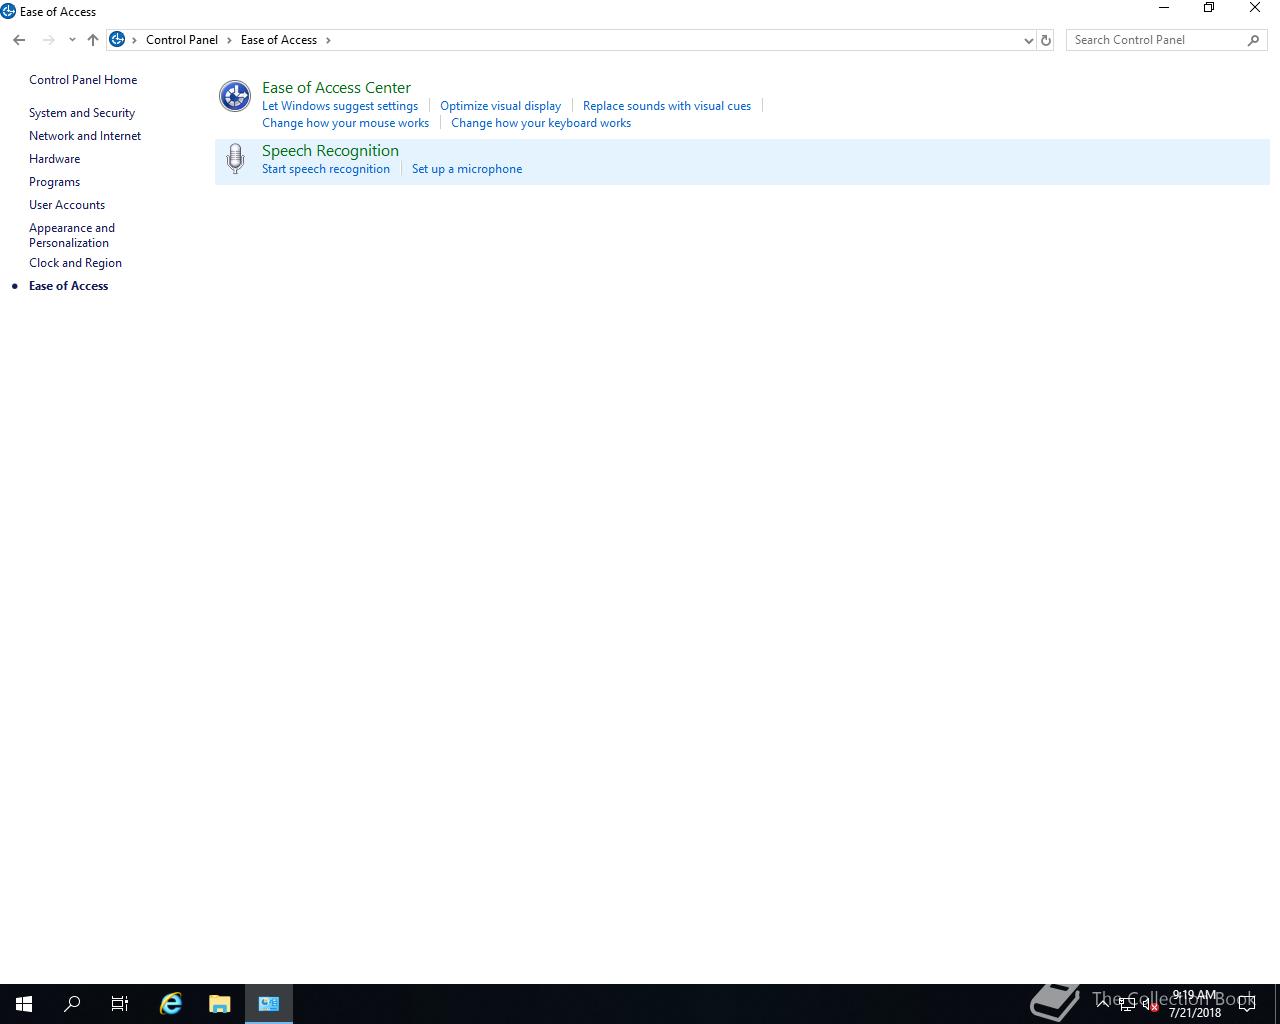
Task: Go to Control Panel Home
Action: tap(83, 80)
